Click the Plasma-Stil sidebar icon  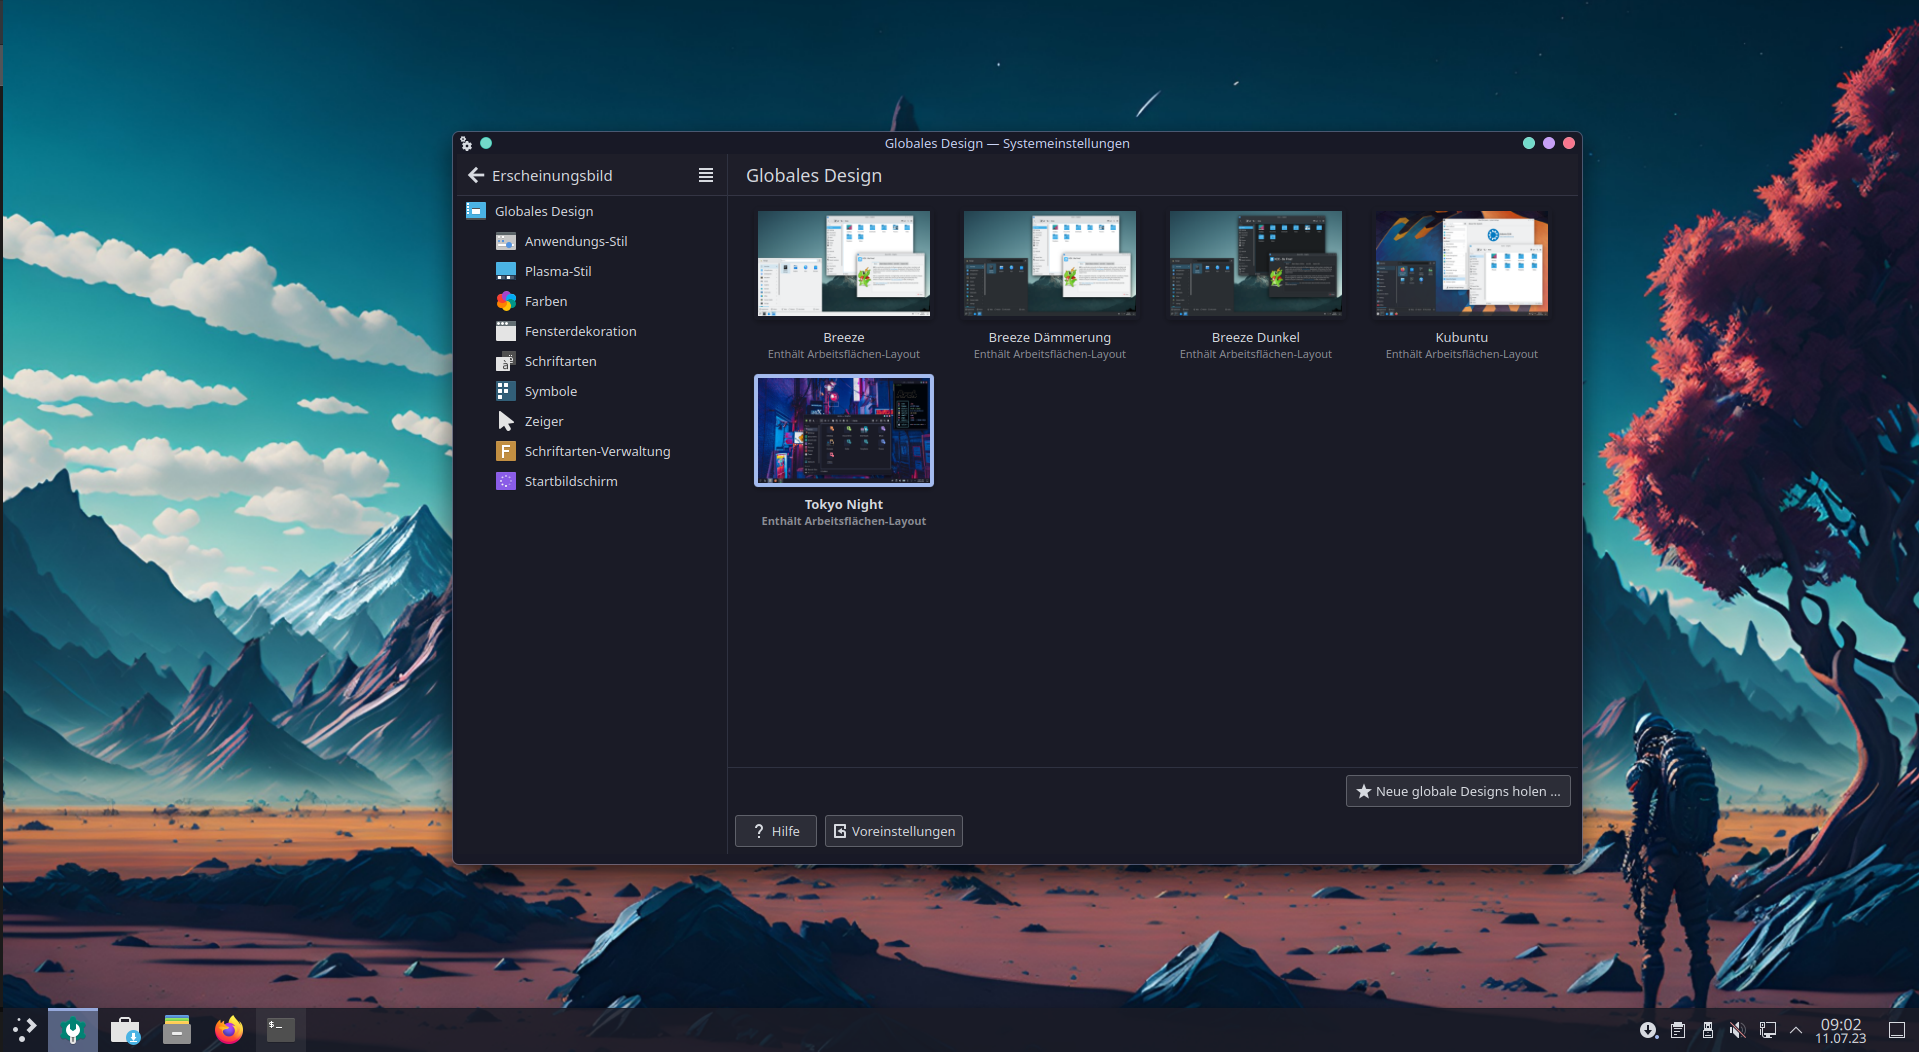[x=506, y=271]
